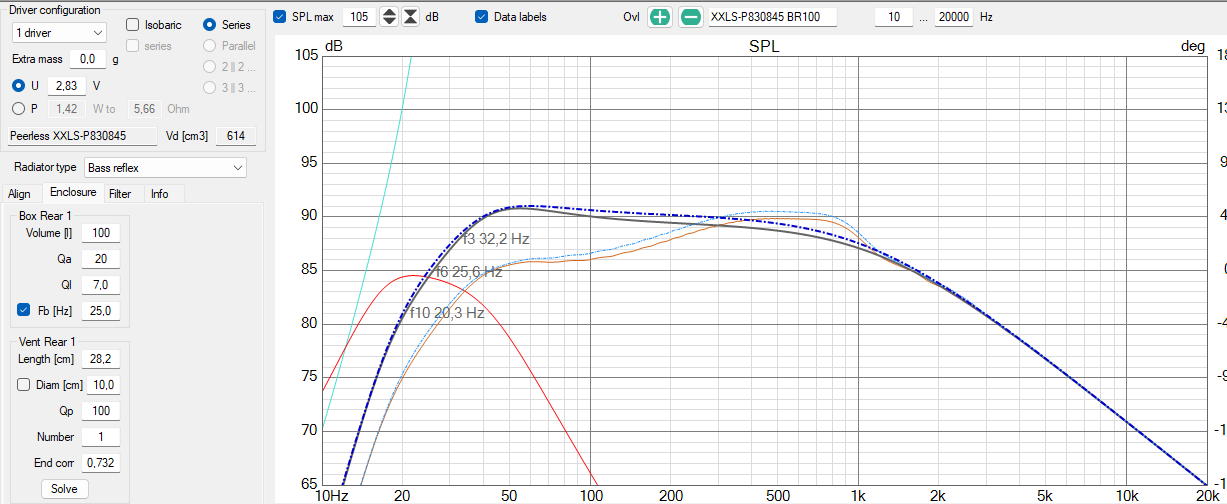Edit the vent Length field 28,2
Viewport: 1227px width, 504px height.
click(x=100, y=359)
